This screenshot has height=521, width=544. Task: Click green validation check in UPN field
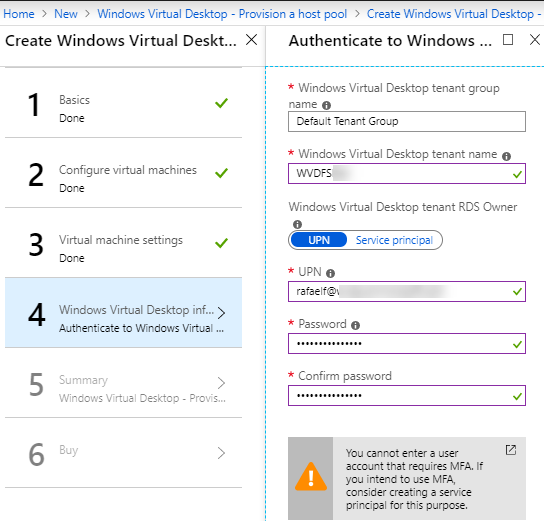(x=517, y=292)
